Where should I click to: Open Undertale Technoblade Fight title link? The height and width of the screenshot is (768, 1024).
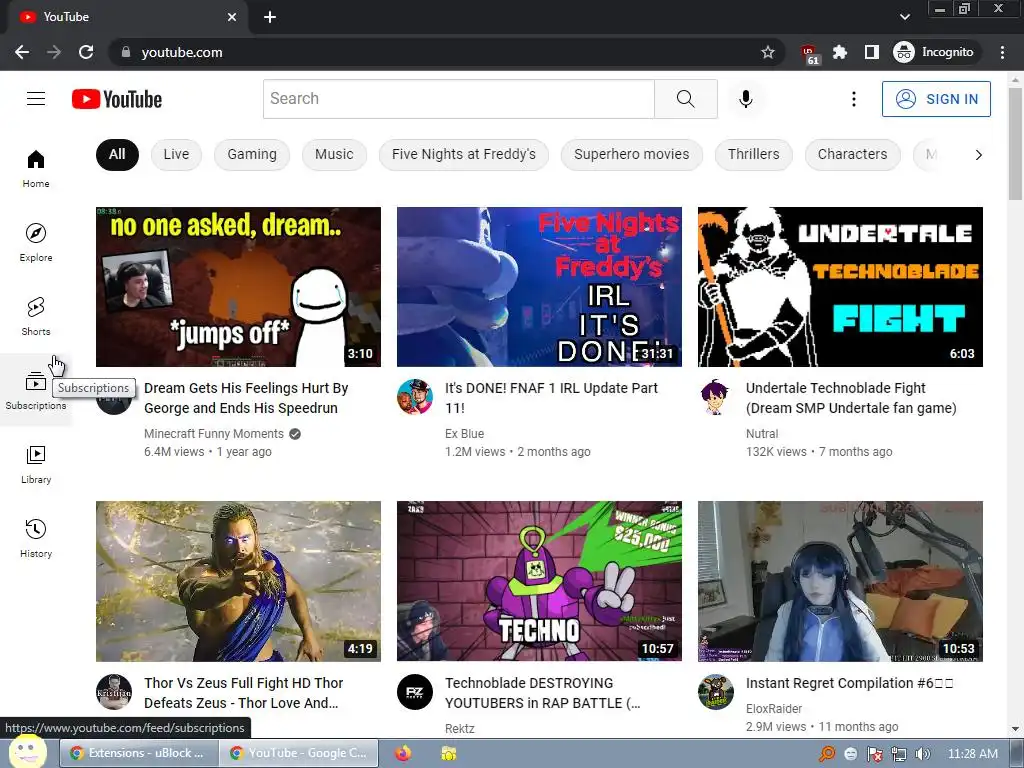tap(851, 398)
